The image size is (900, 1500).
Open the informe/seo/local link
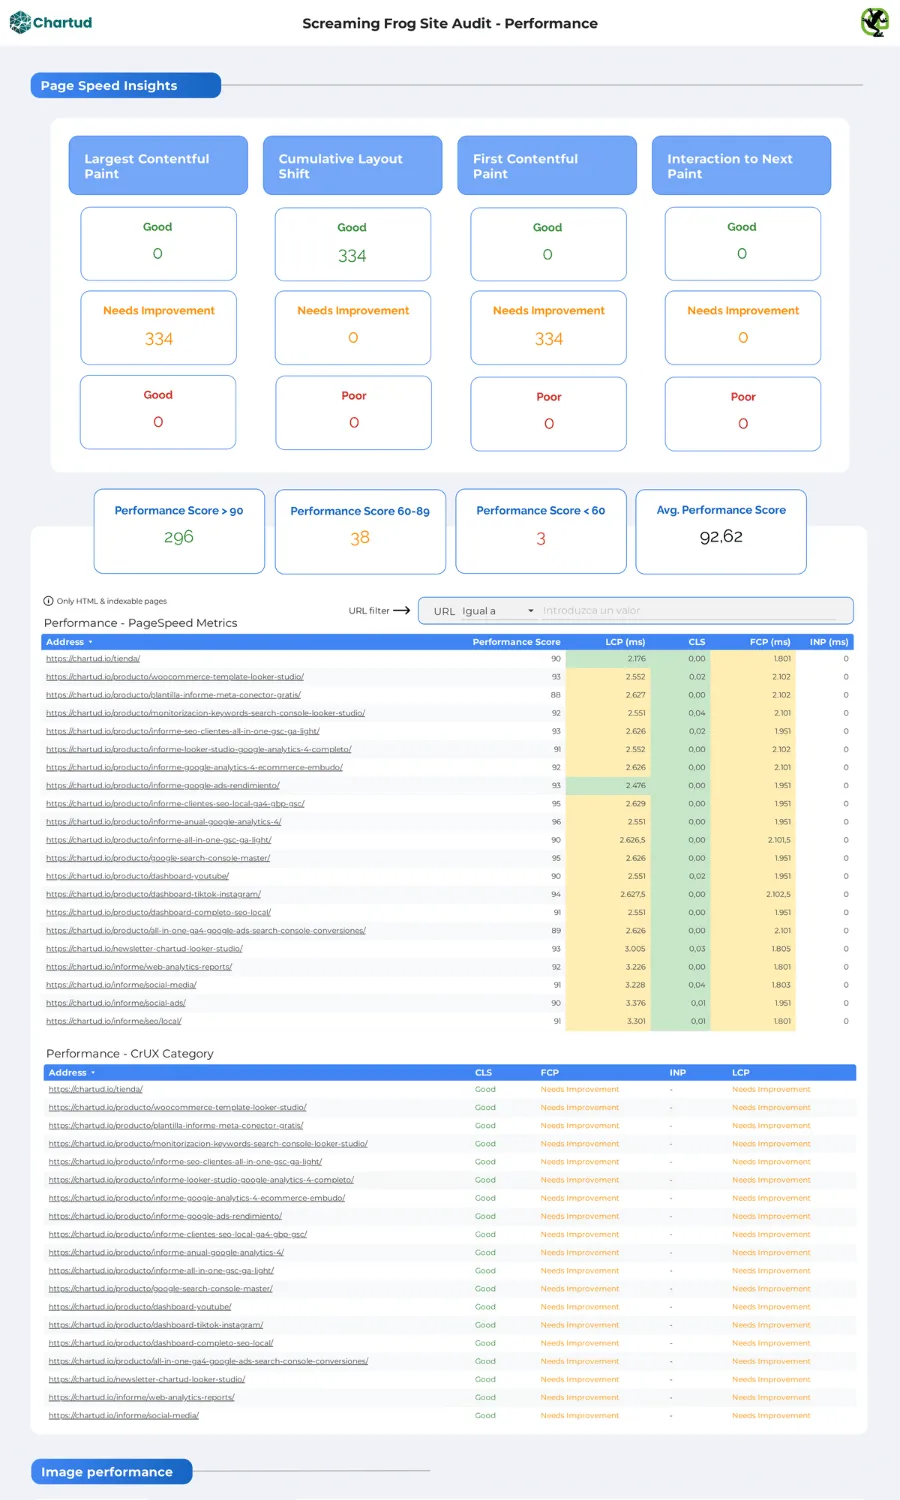tap(114, 1021)
